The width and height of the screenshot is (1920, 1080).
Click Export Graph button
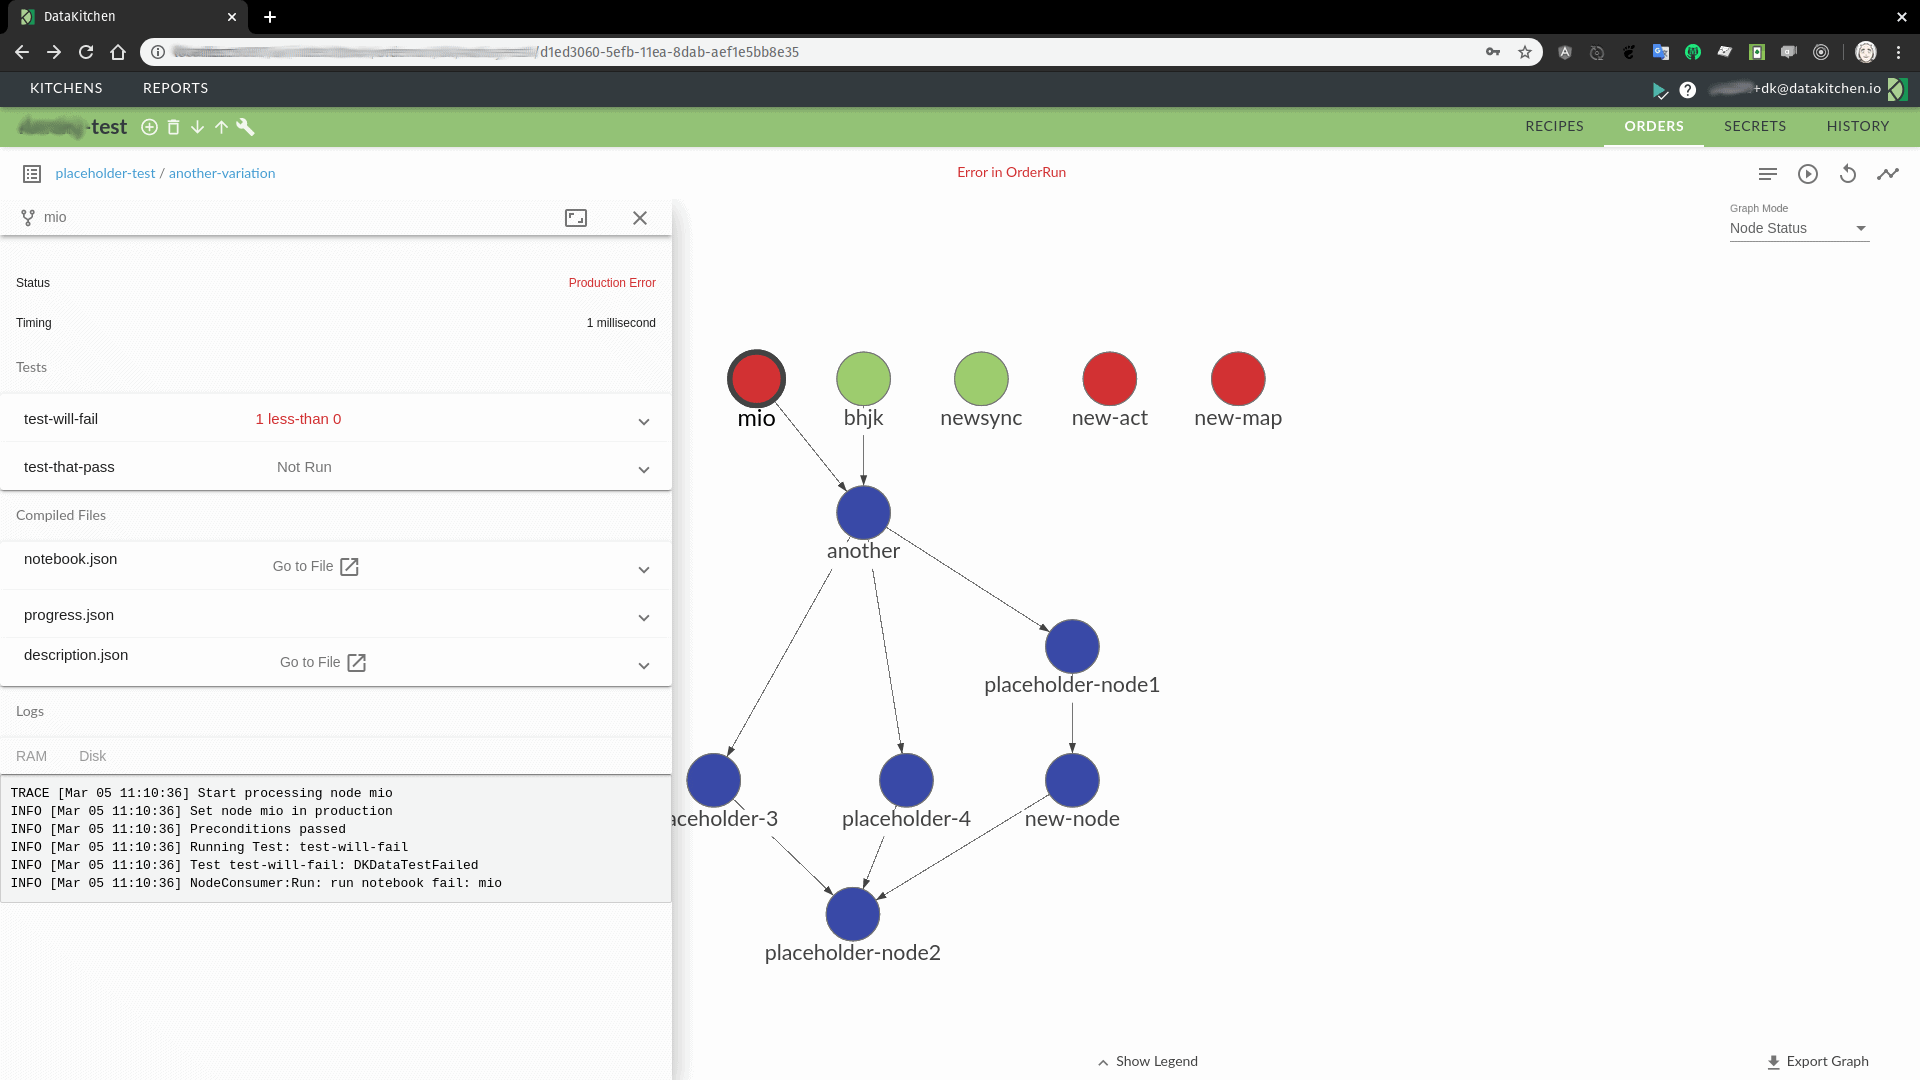coord(1817,1061)
